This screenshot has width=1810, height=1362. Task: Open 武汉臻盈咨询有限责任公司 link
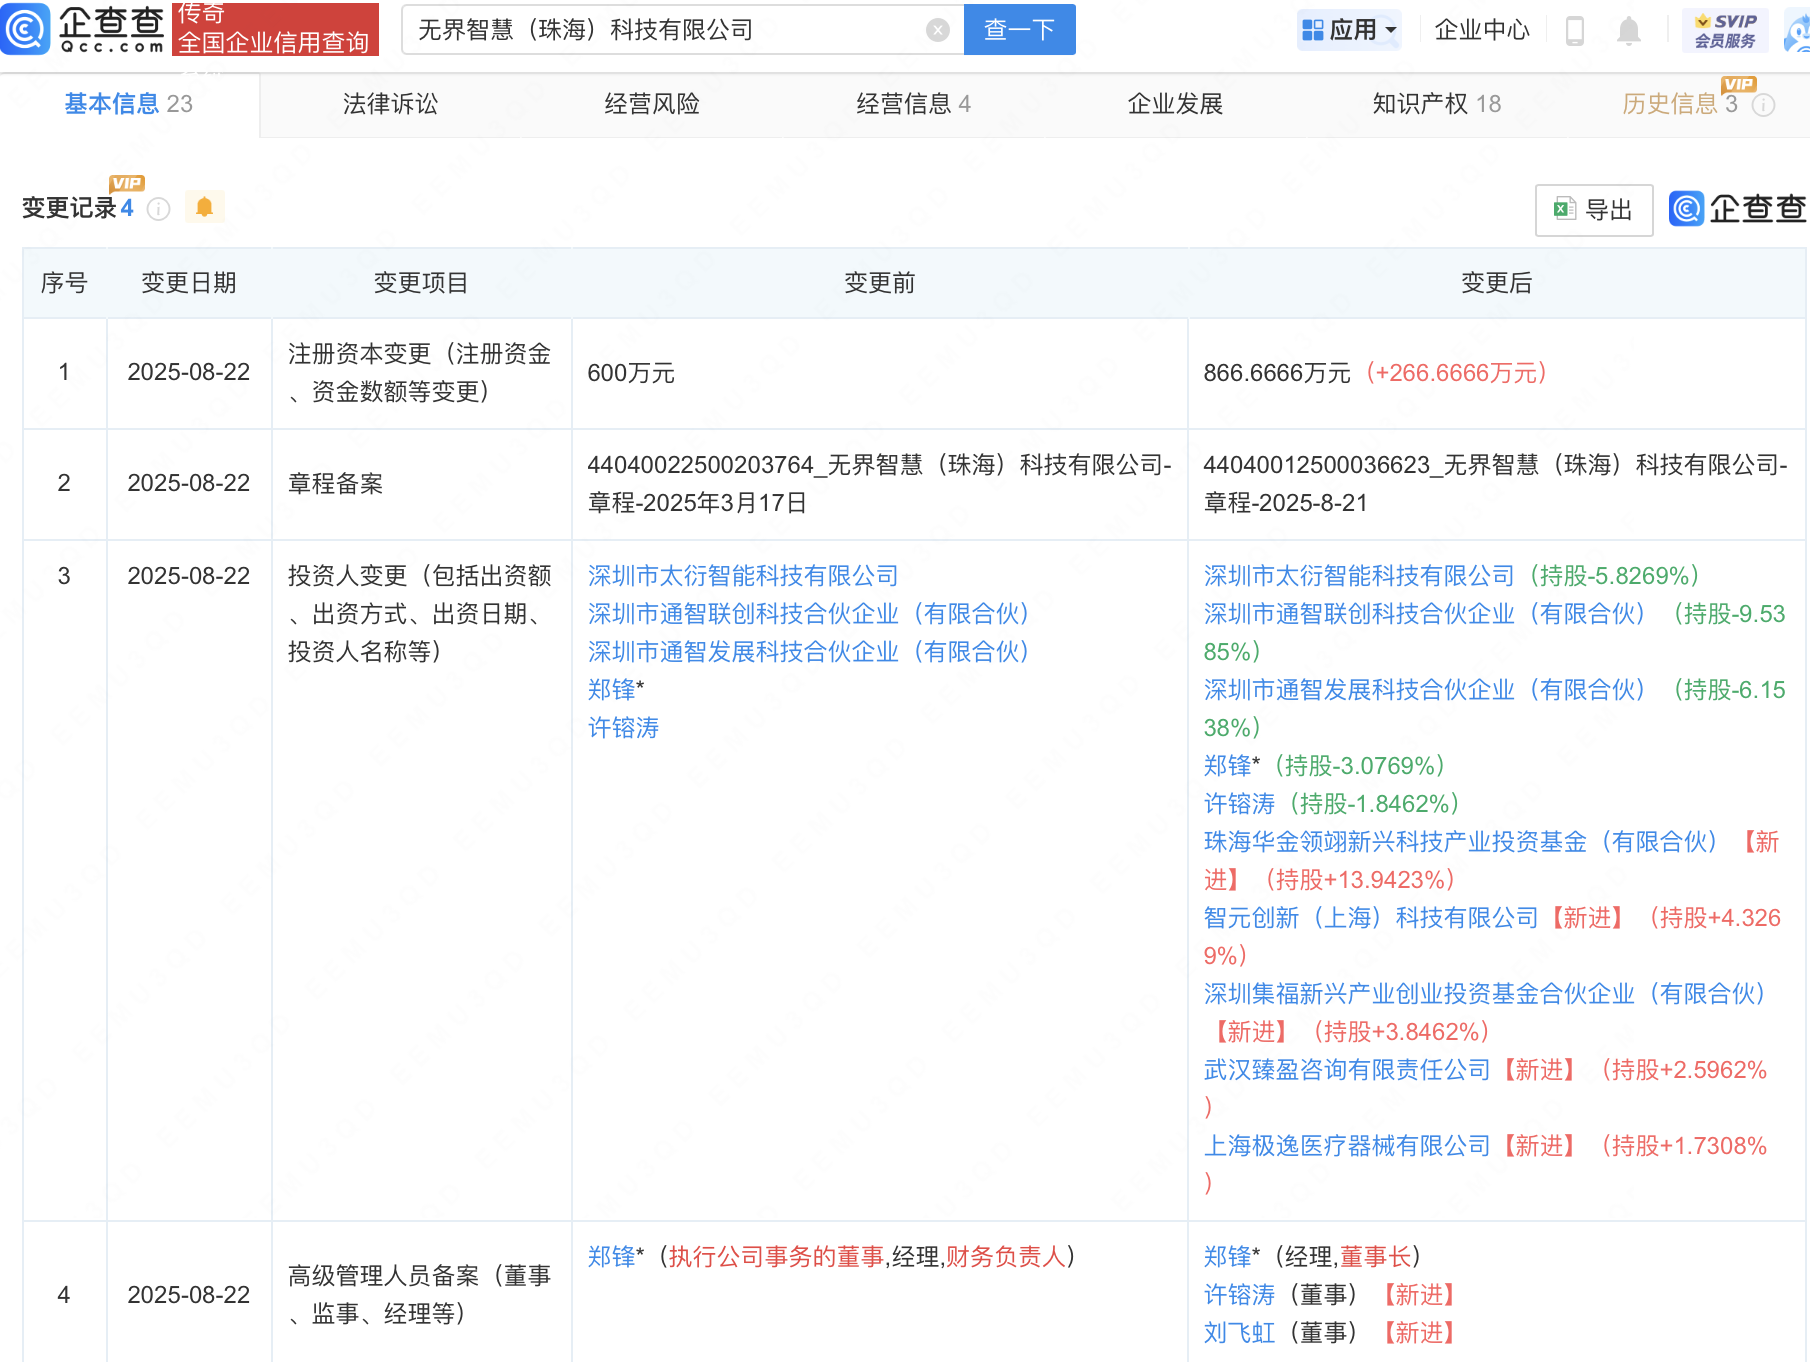1347,1070
